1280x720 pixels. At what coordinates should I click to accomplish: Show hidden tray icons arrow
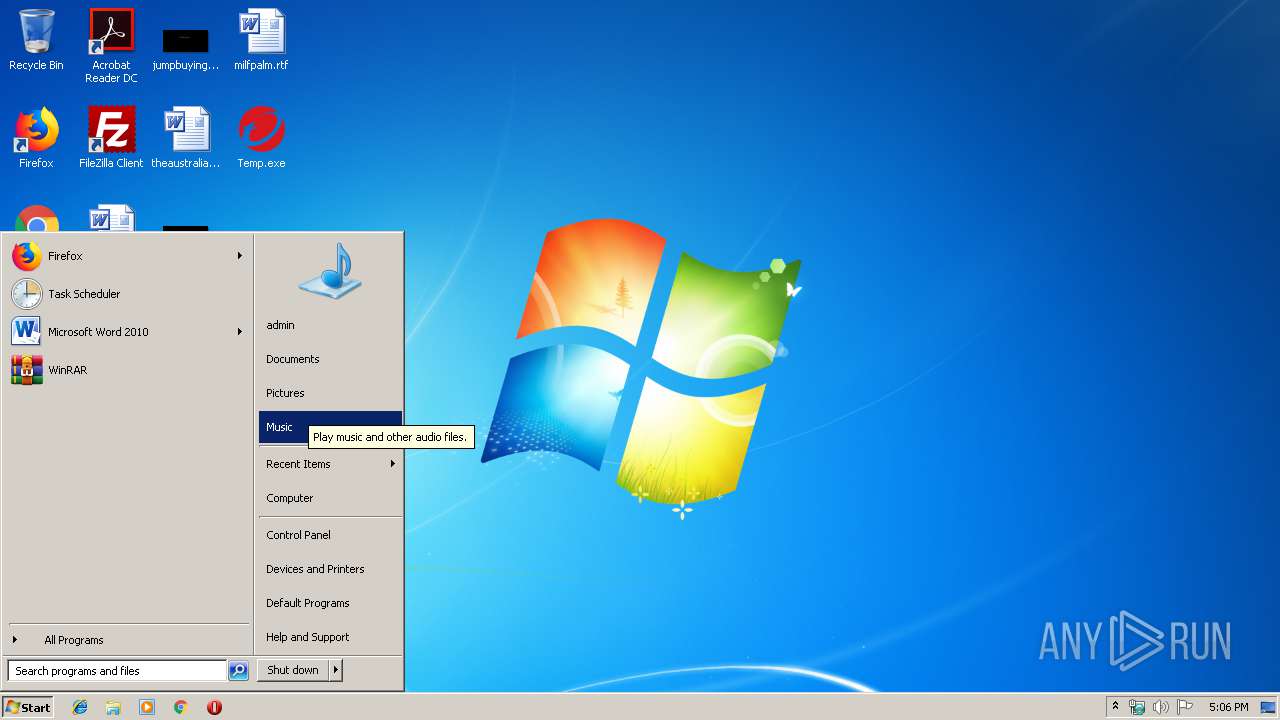click(x=1115, y=707)
